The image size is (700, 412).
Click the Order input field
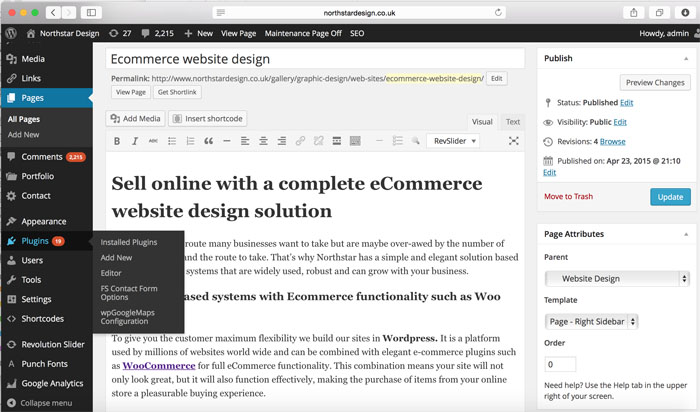click(560, 364)
